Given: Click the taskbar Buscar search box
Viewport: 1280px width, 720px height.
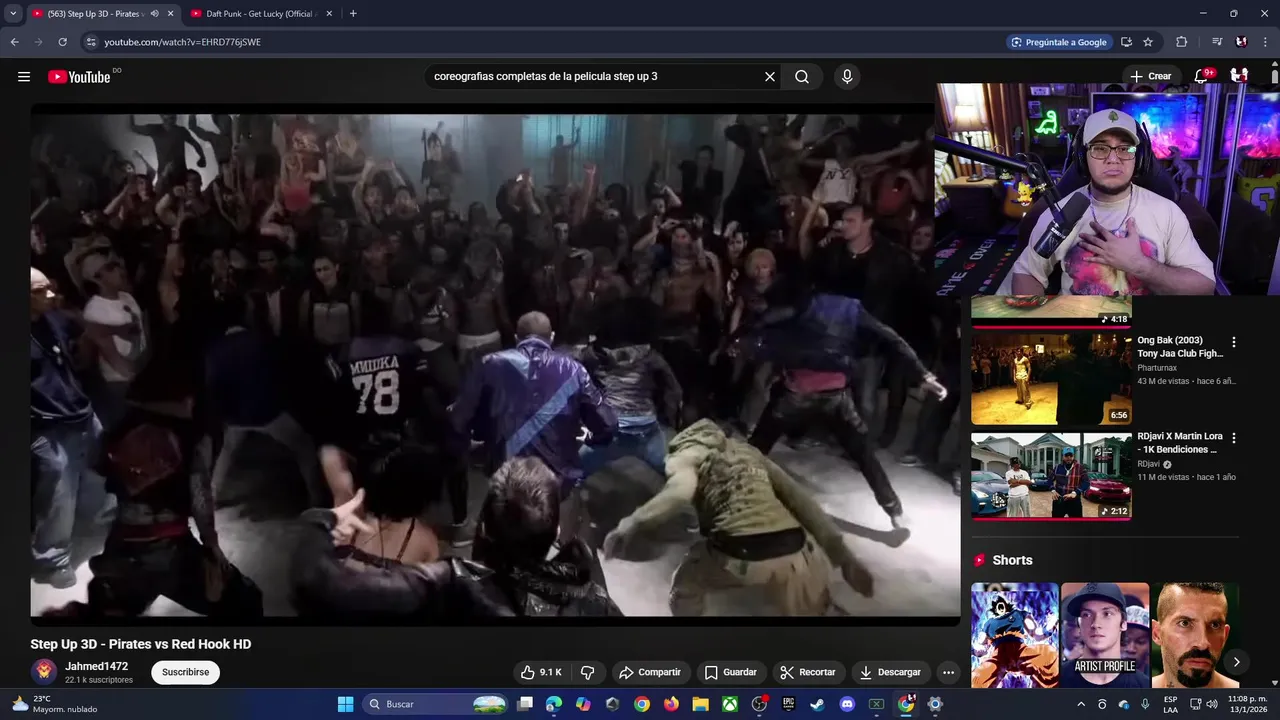Looking at the screenshot, I should coord(437,704).
